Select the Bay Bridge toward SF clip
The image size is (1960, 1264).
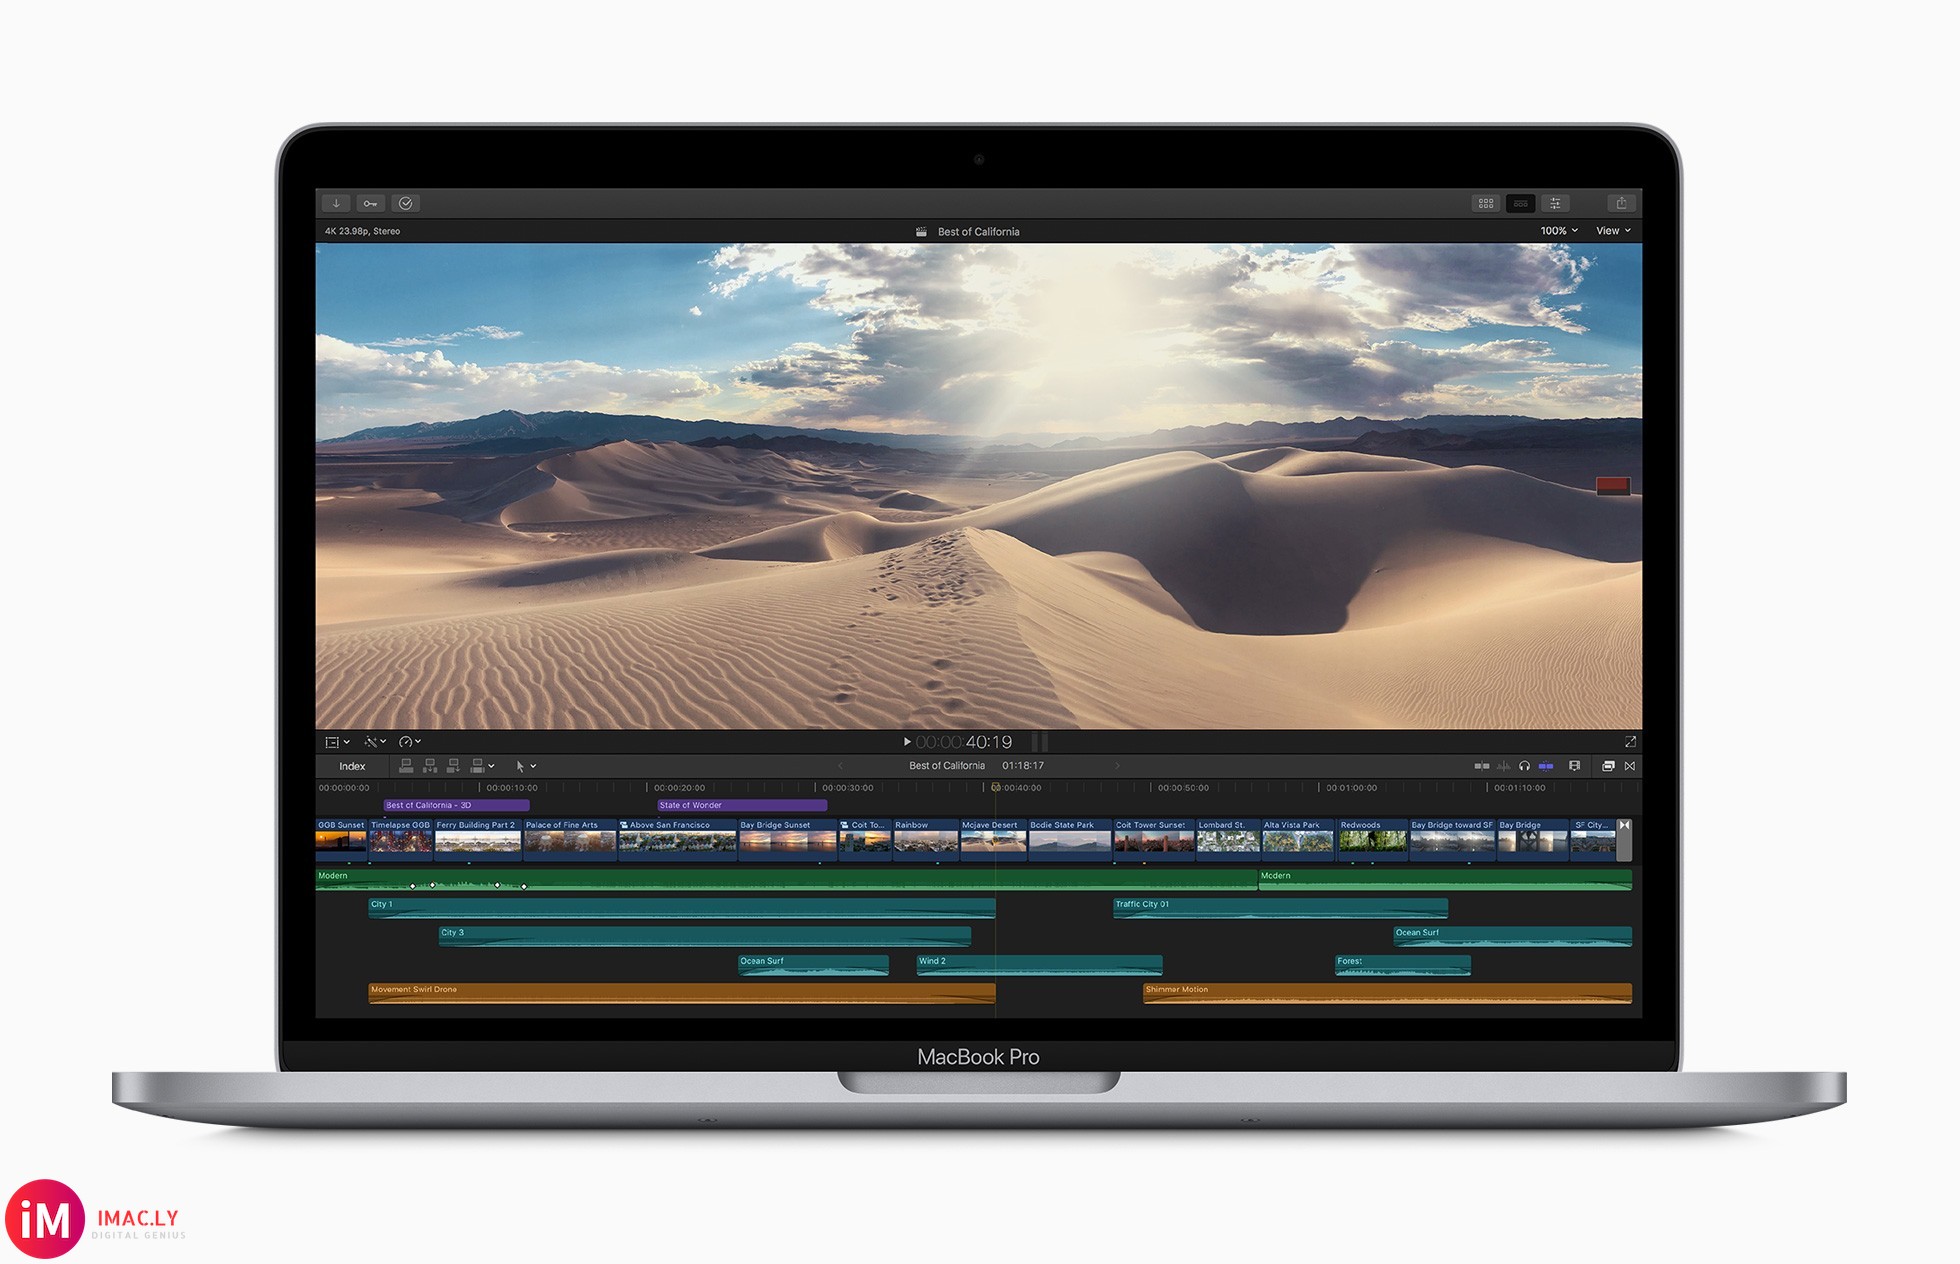pos(1452,841)
